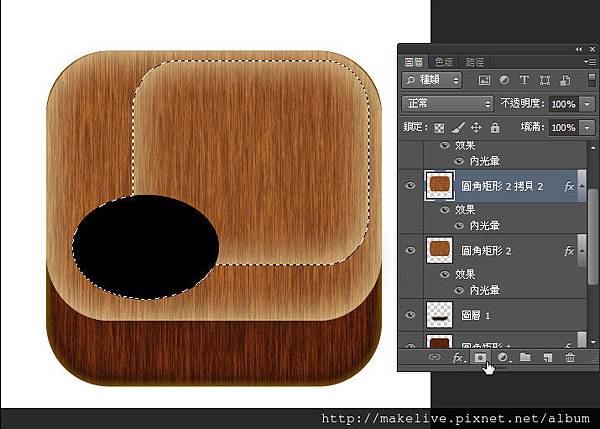This screenshot has height=429, width=600.
Task: Hide the 圖層 1 layer
Action: coord(410,315)
